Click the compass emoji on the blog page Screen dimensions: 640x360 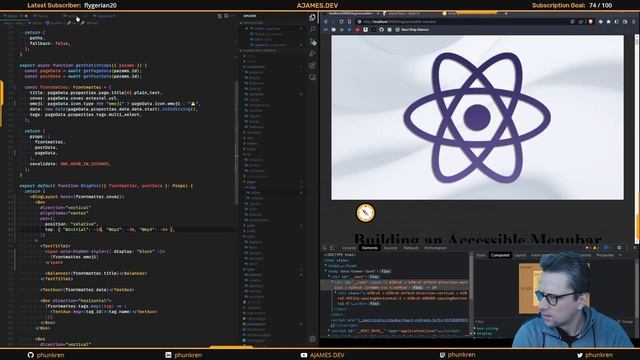[365, 213]
